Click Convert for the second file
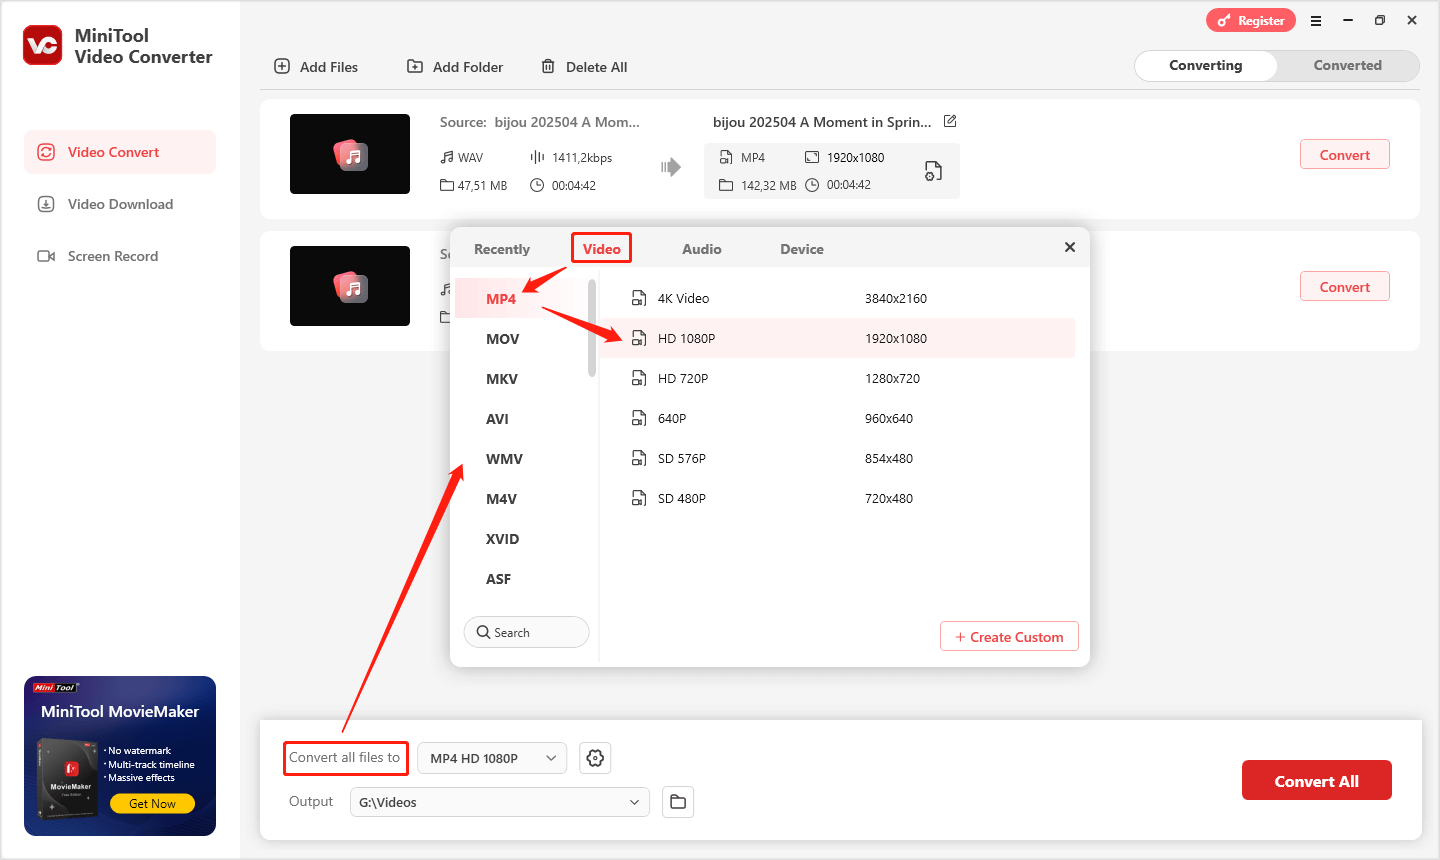 pos(1345,287)
